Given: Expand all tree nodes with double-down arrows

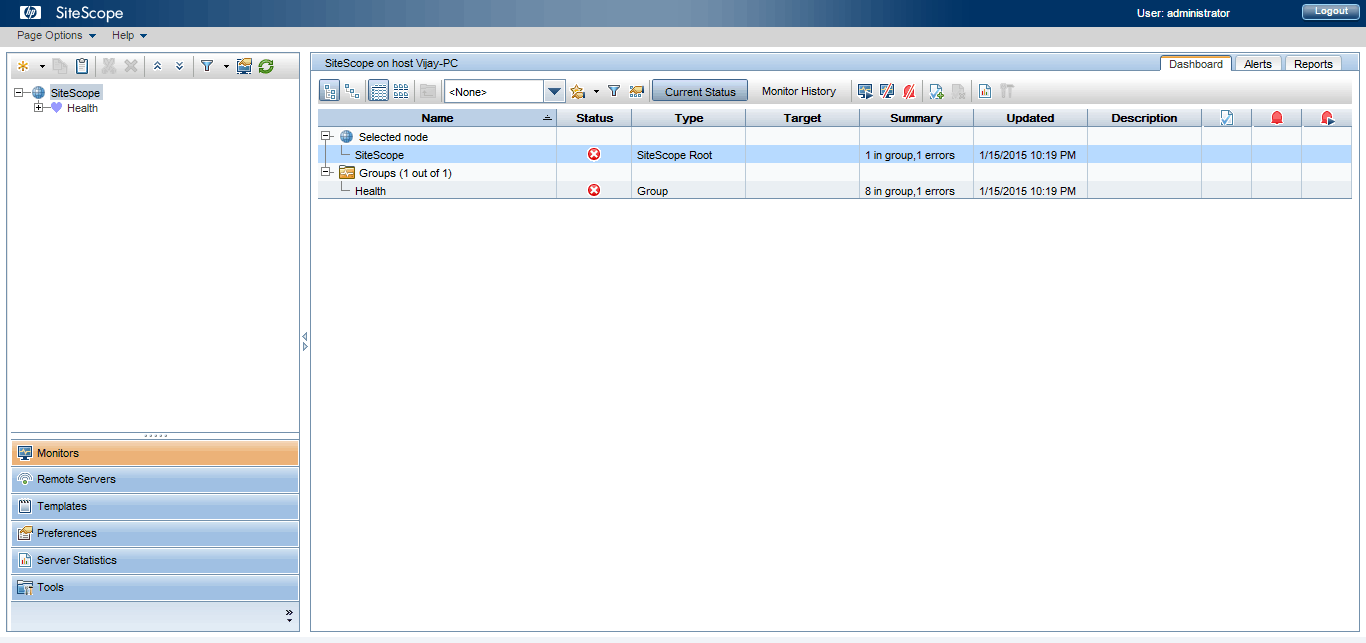Looking at the screenshot, I should [180, 66].
